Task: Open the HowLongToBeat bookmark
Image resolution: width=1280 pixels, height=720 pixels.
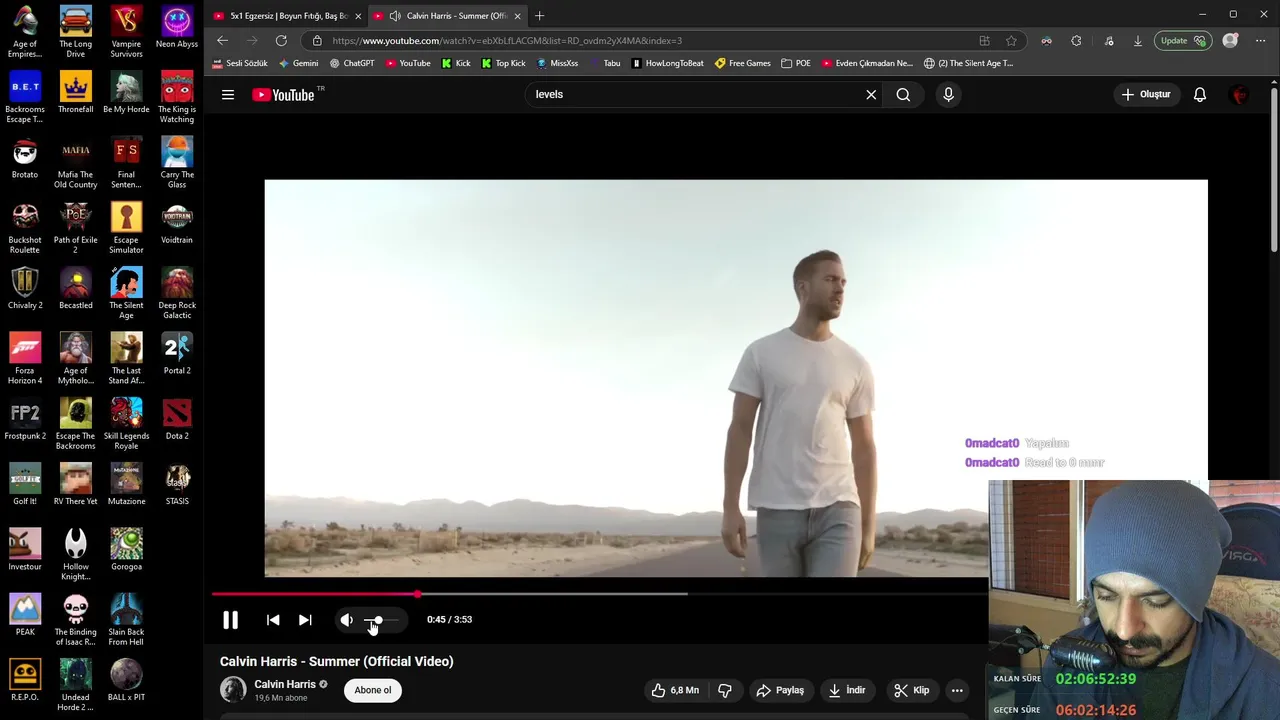Action: click(x=667, y=63)
